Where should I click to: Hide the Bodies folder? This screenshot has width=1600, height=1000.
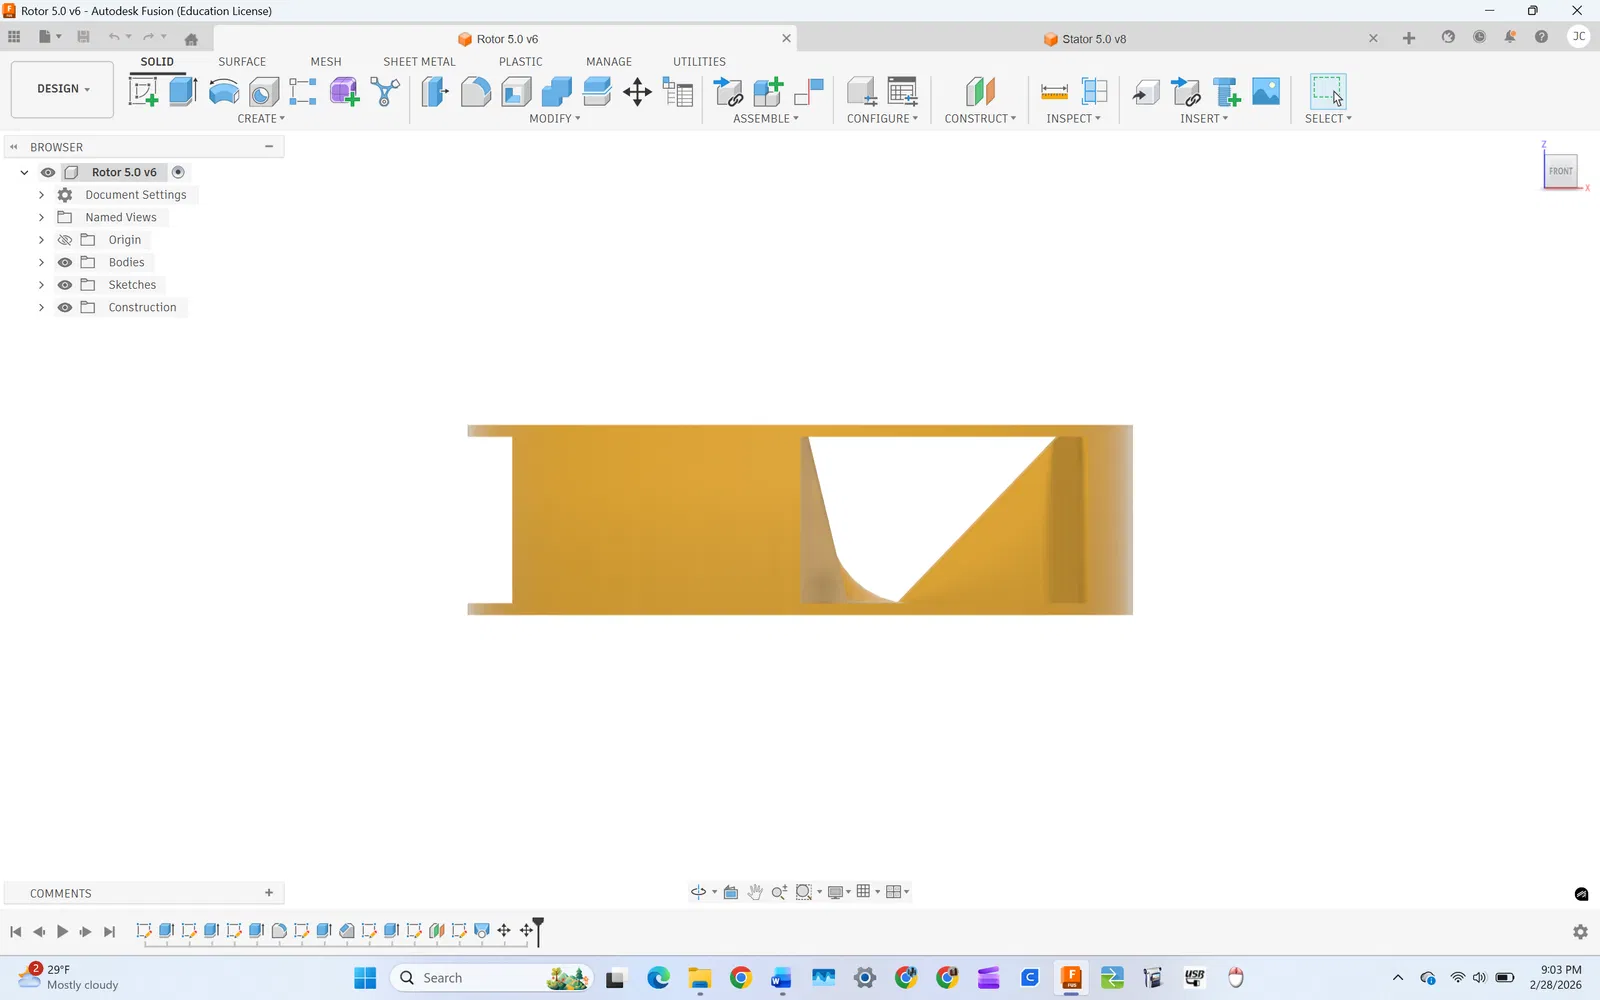65,262
